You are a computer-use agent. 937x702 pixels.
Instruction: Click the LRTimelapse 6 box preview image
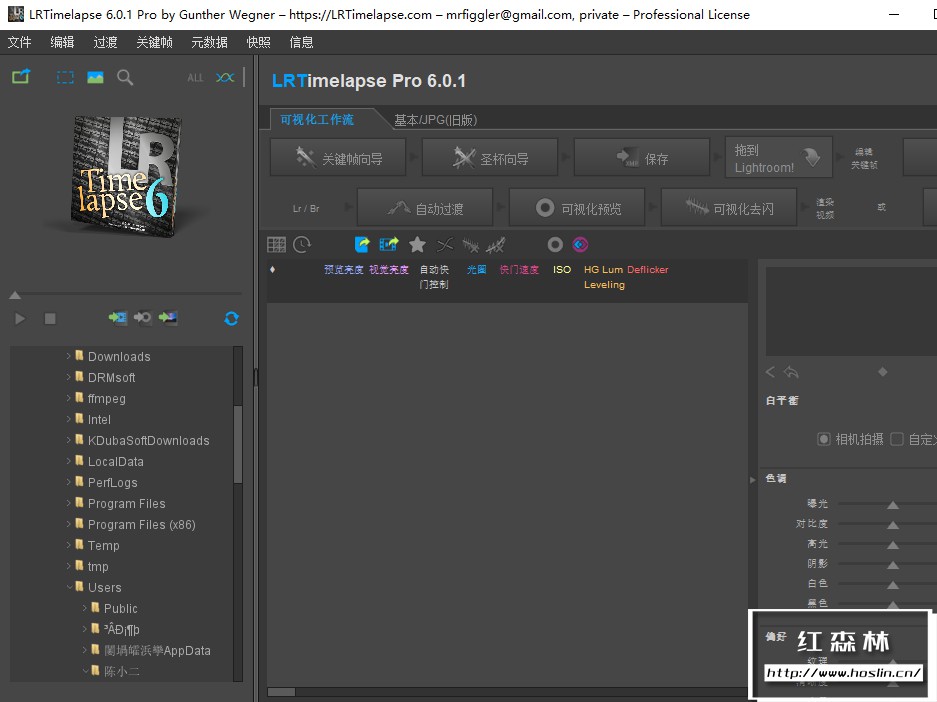[x=126, y=176]
